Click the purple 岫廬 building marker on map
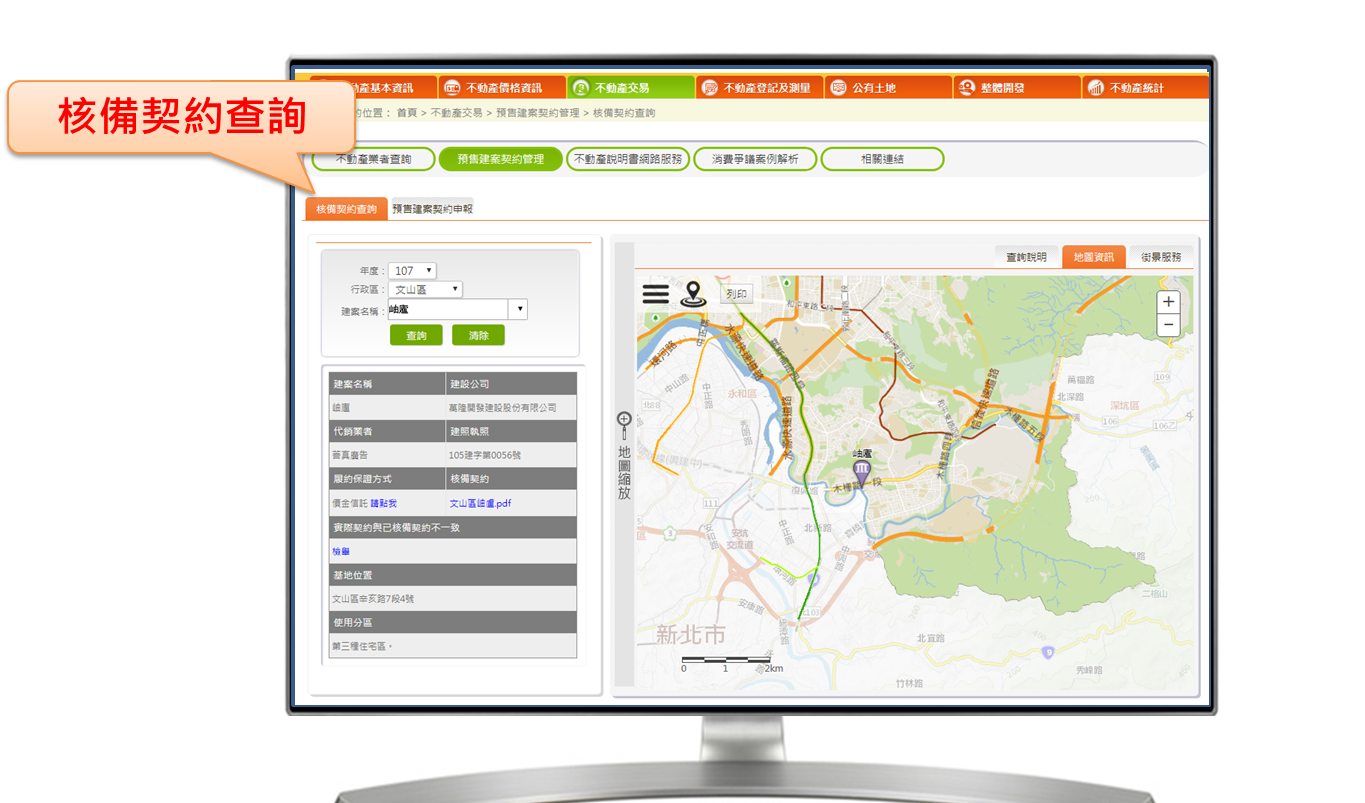The image size is (1365, 803). (861, 474)
